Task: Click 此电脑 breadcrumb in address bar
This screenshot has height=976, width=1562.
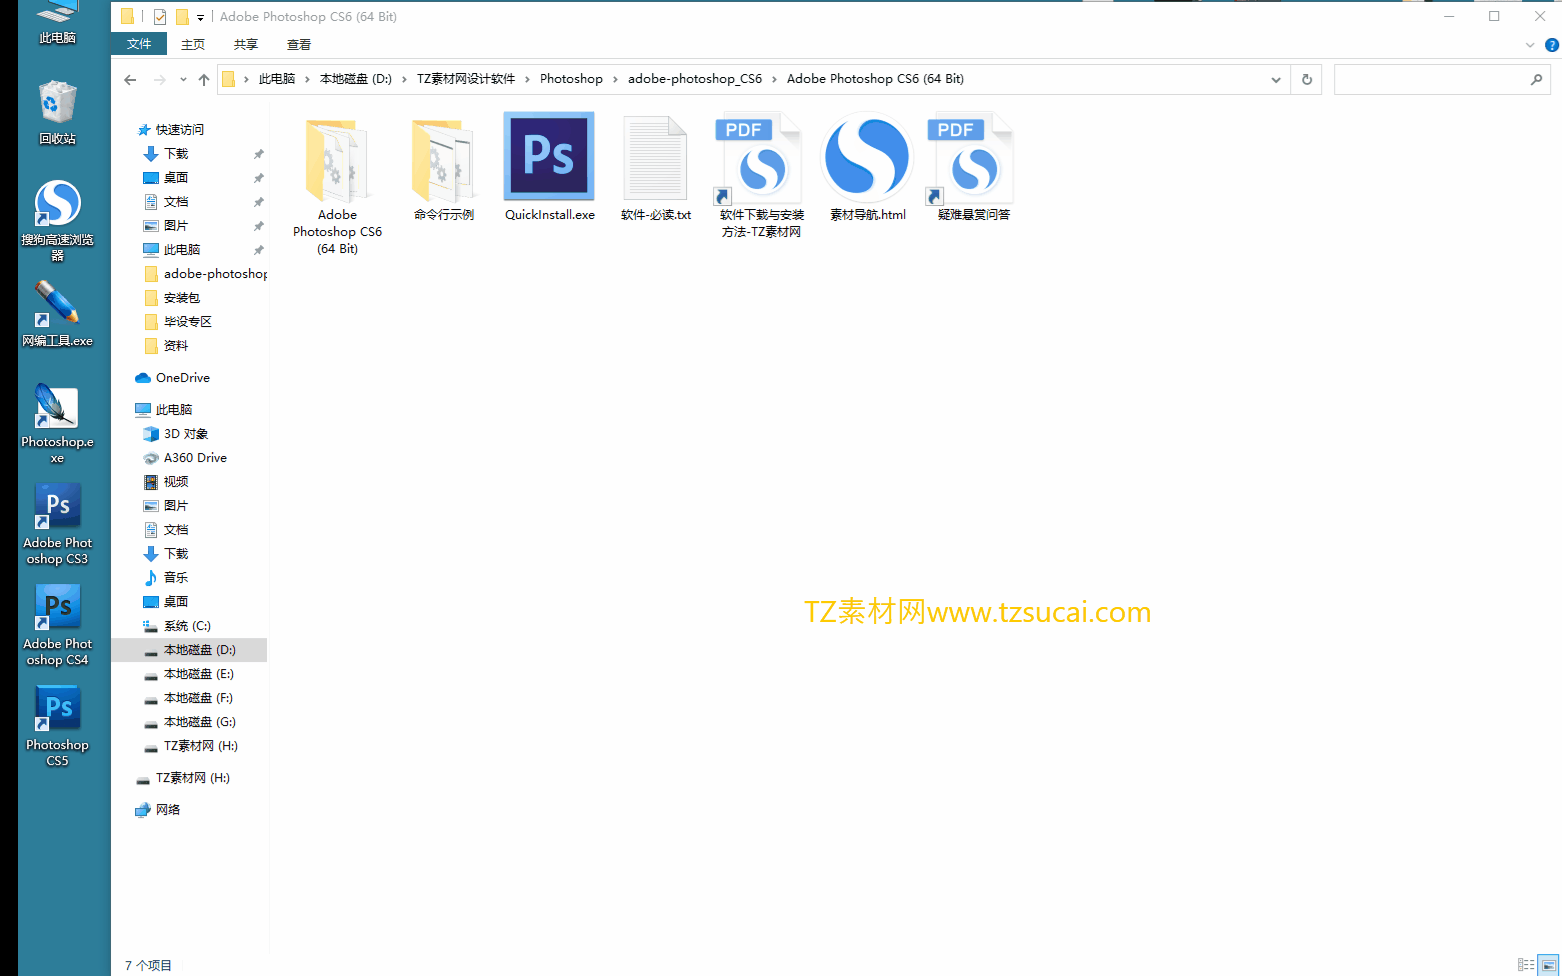Action: pos(277,79)
